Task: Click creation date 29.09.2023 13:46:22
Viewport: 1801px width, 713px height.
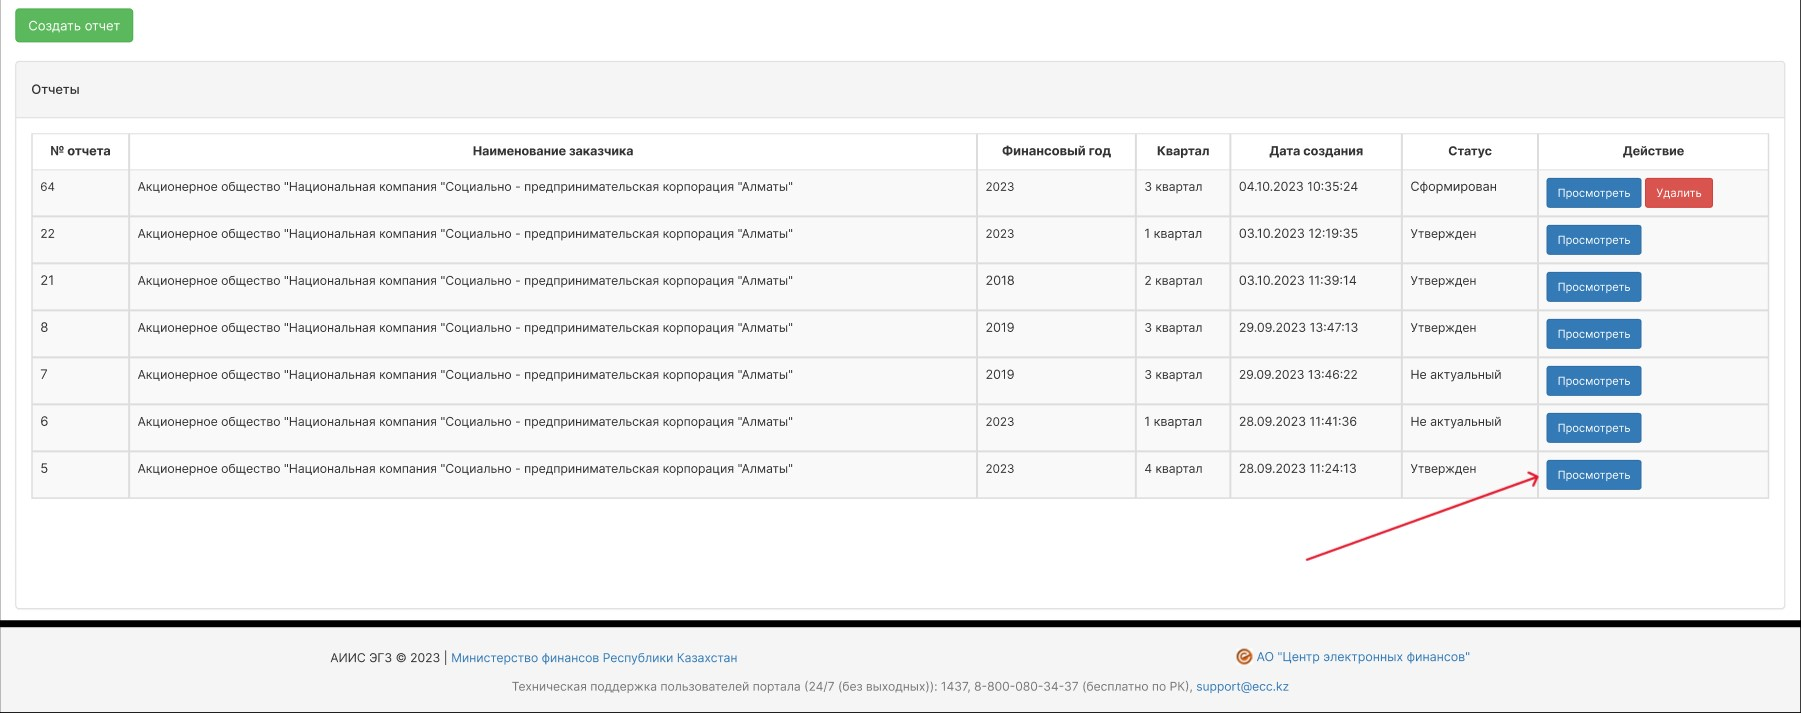Action: pyautogui.click(x=1298, y=375)
